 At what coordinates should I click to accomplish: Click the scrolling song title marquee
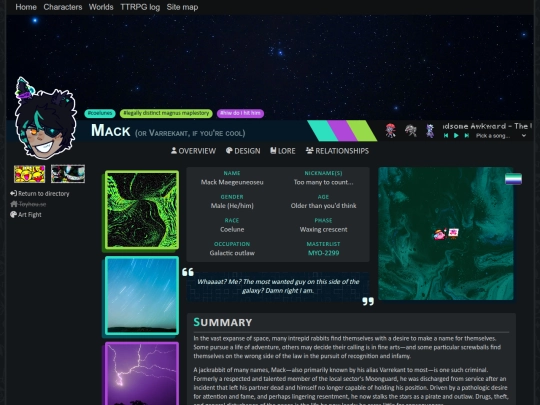click(x=487, y=126)
